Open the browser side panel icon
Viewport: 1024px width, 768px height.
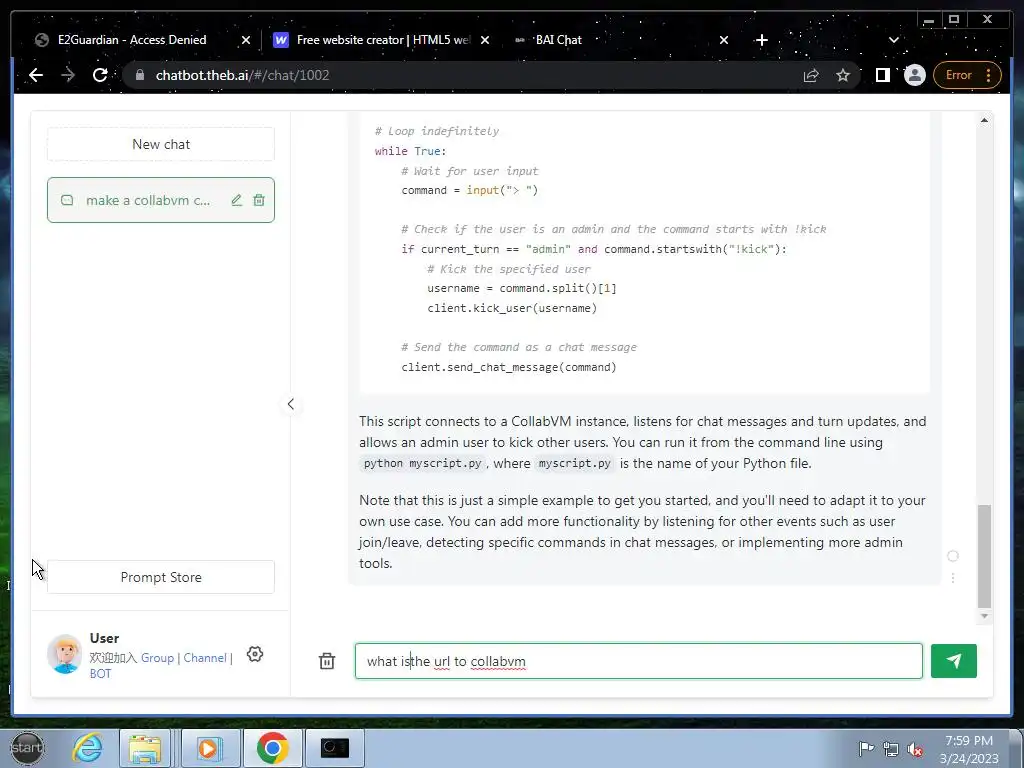point(882,75)
